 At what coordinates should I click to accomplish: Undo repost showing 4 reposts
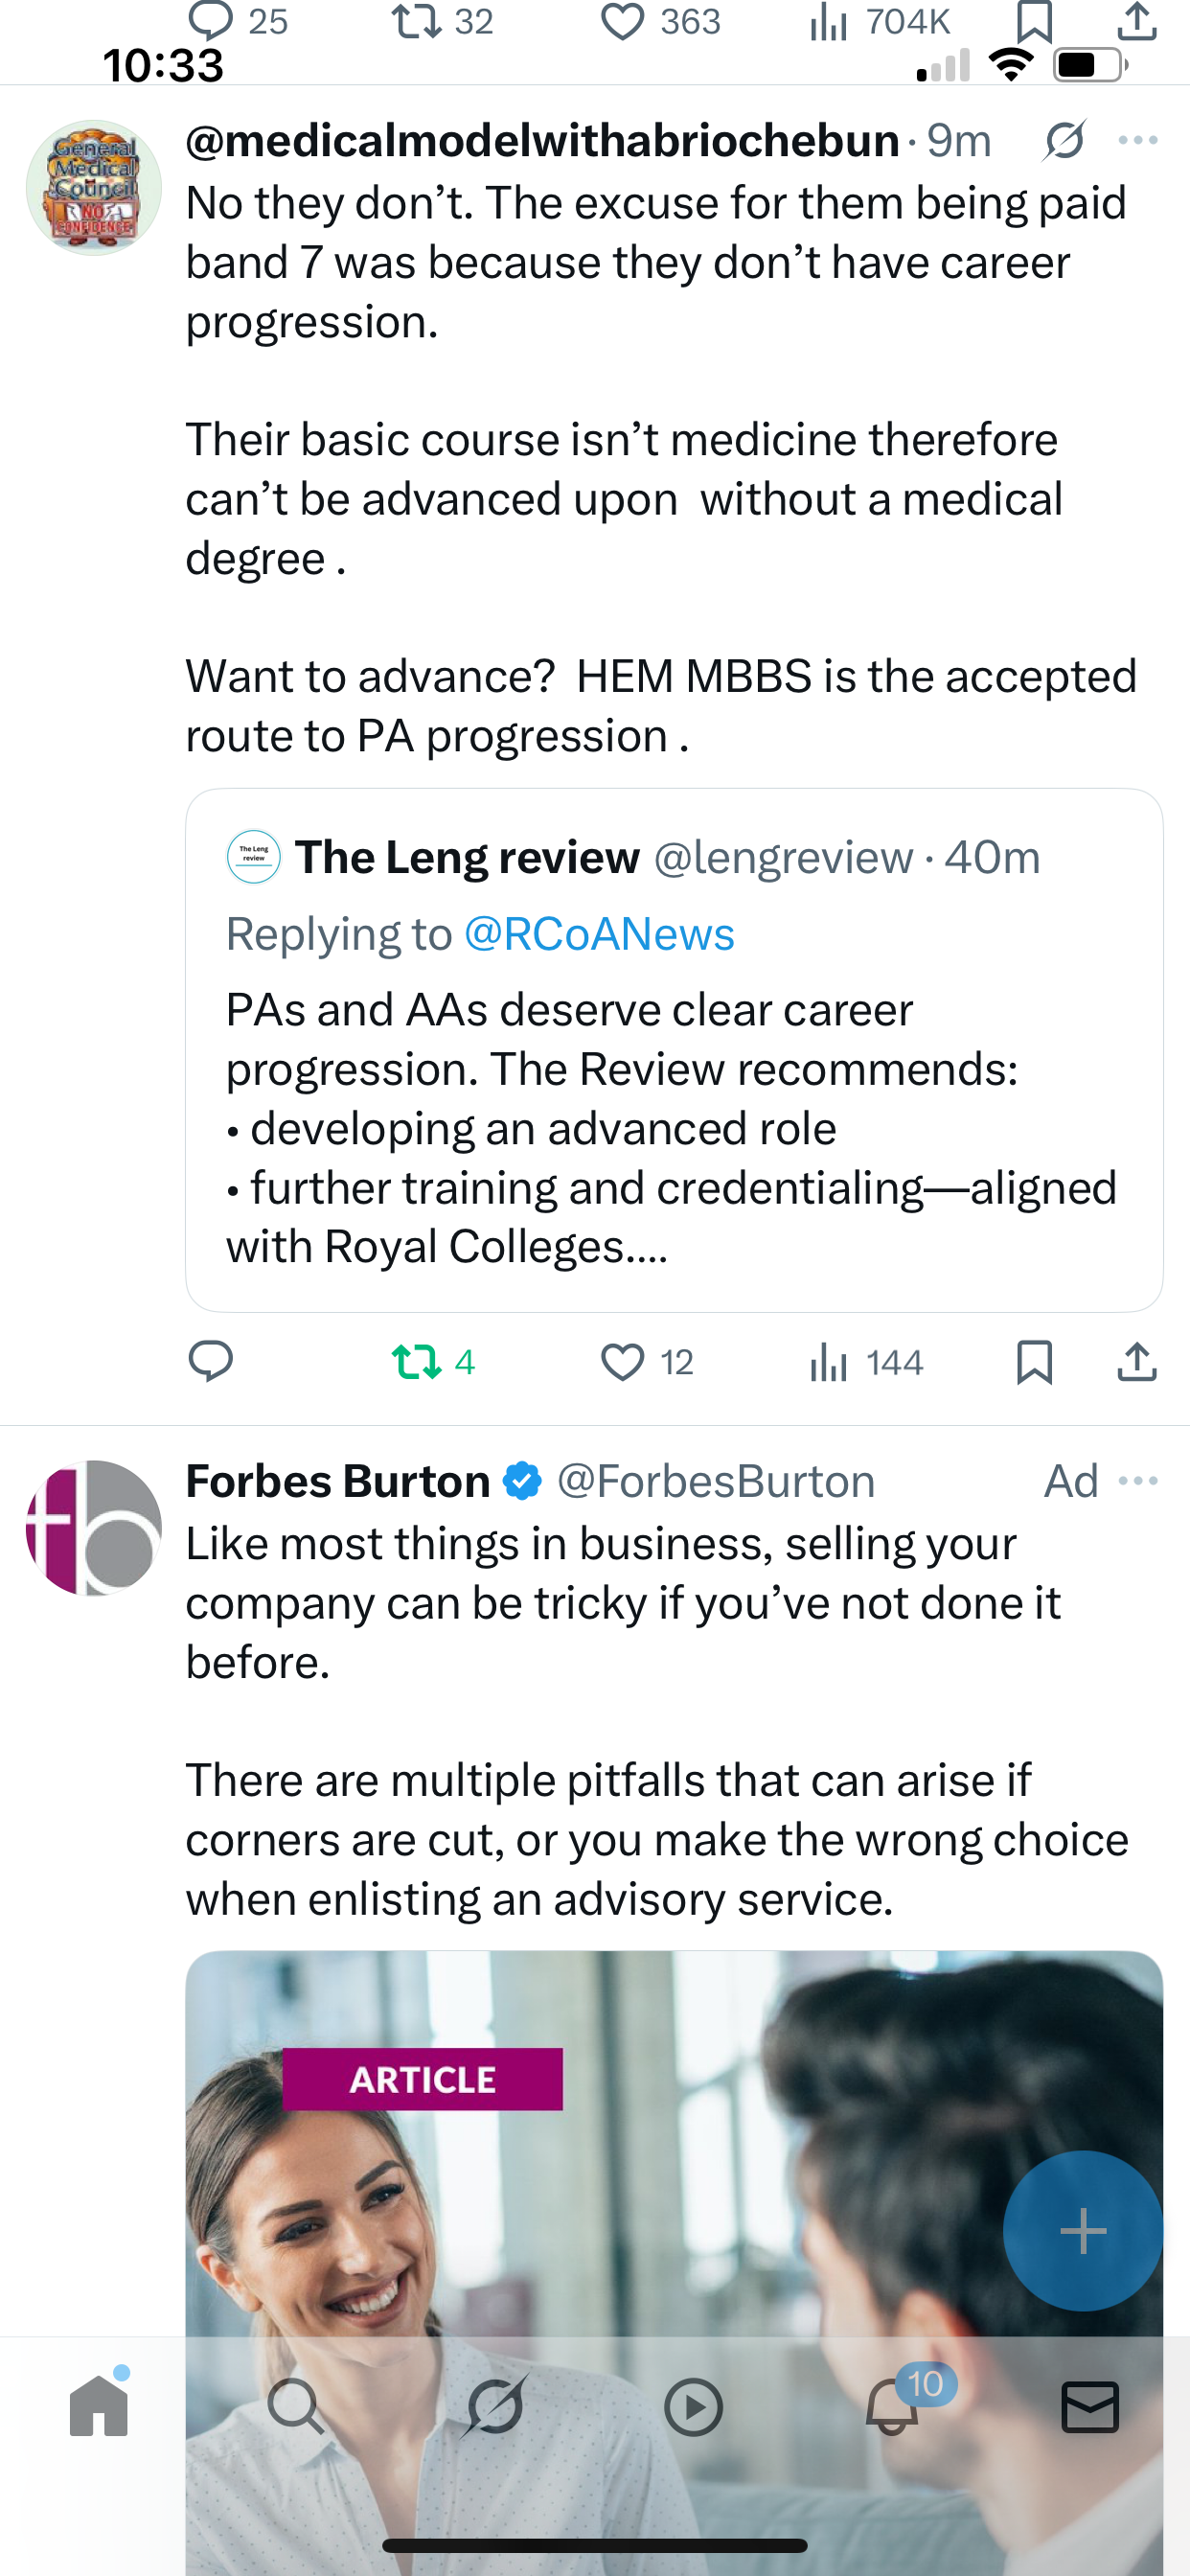(433, 1362)
